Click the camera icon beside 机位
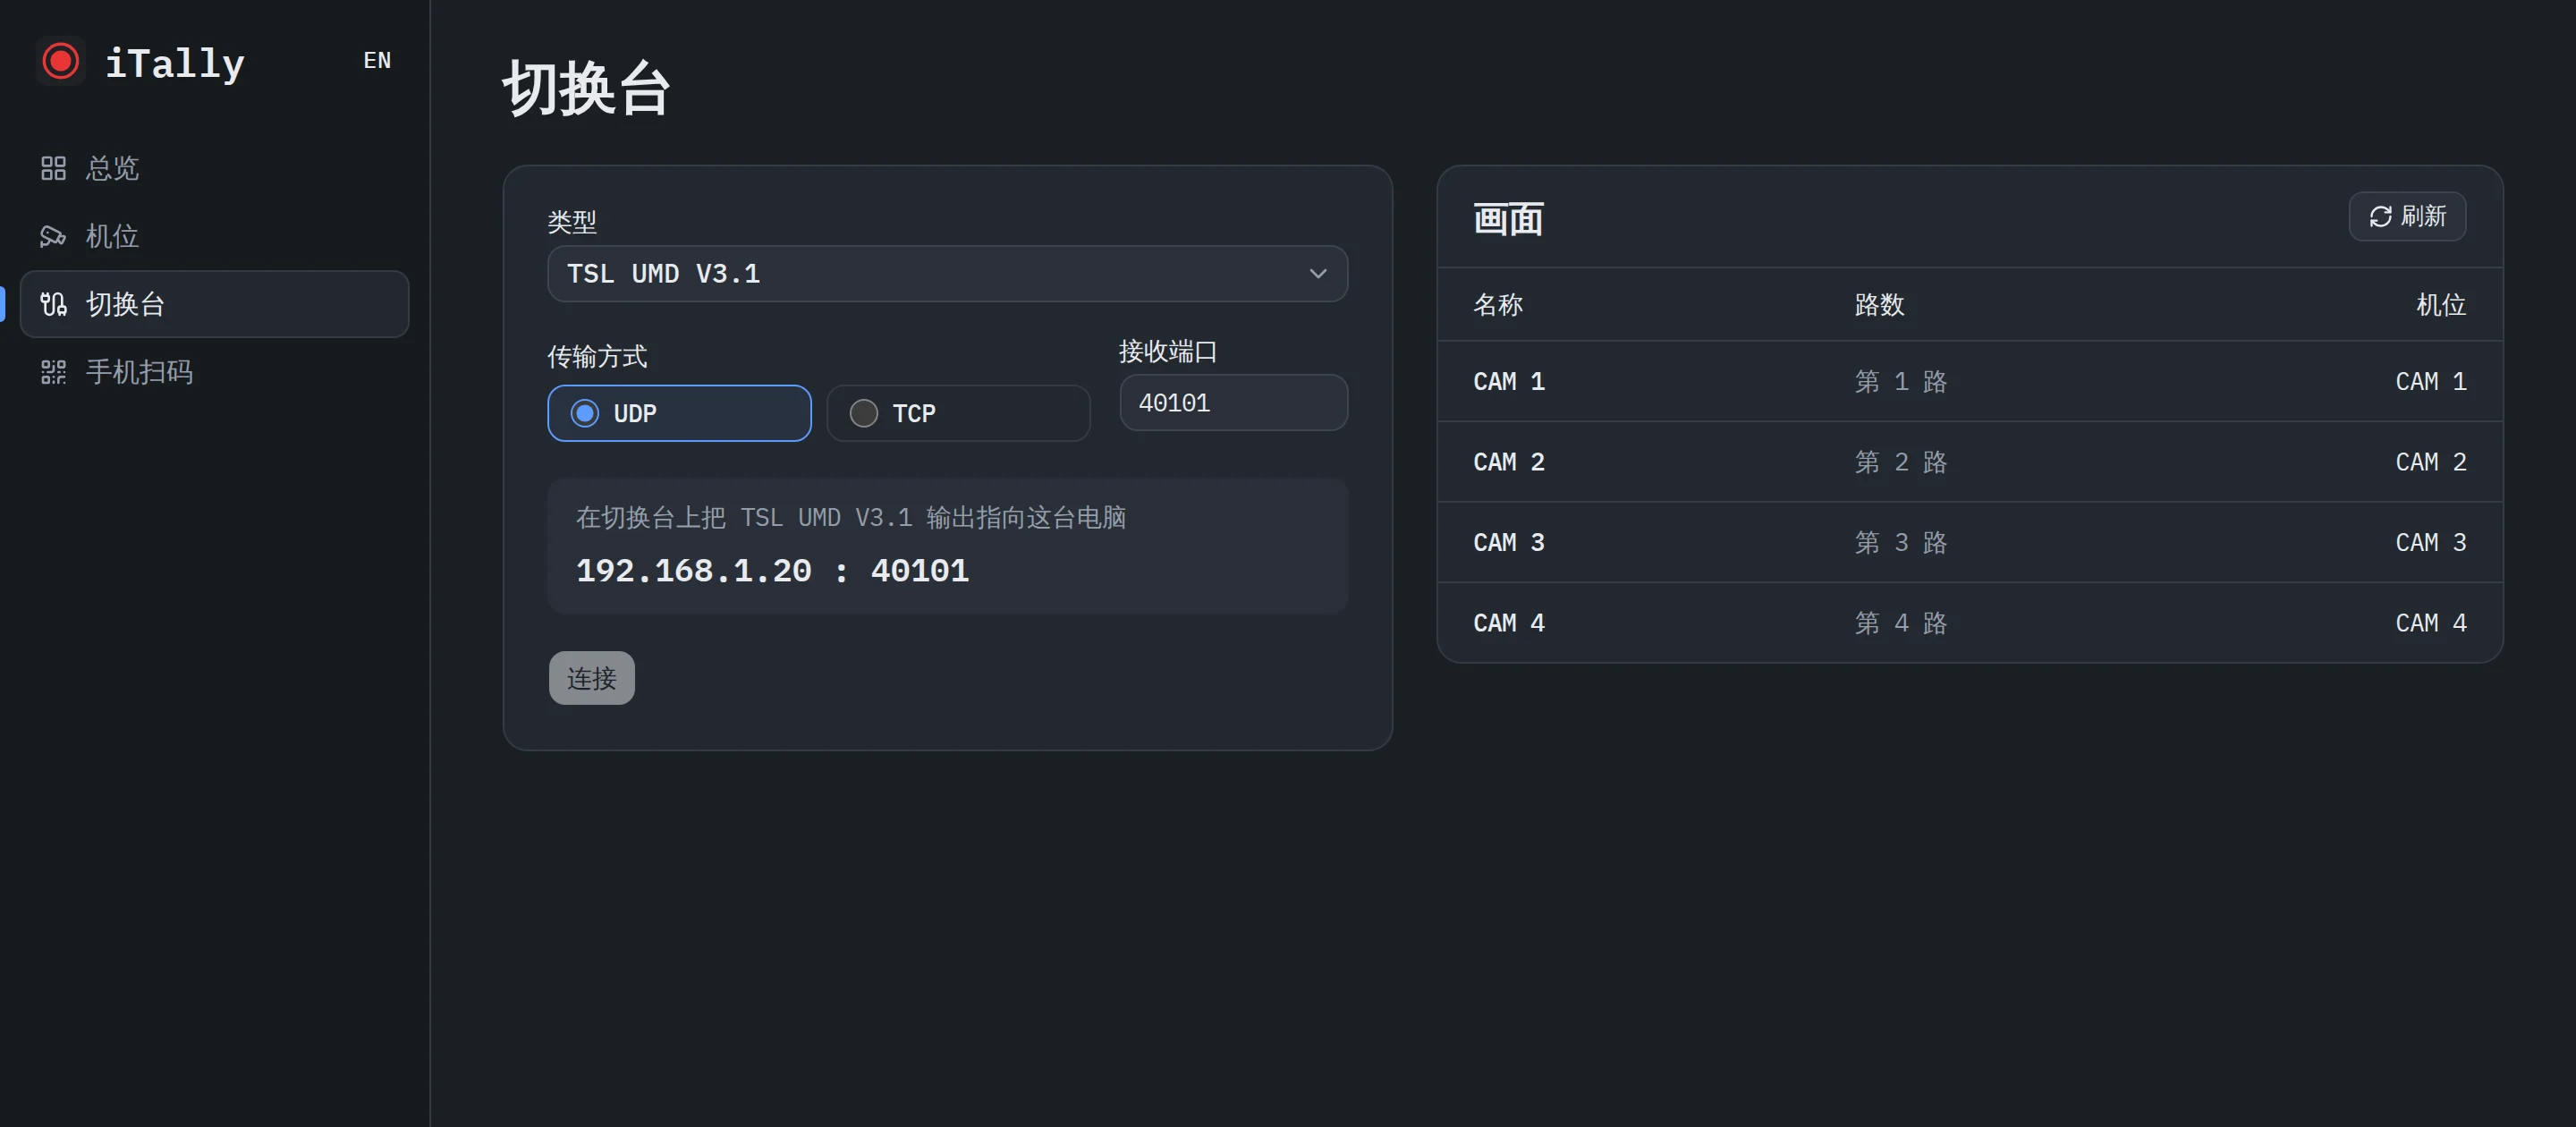 (x=53, y=236)
